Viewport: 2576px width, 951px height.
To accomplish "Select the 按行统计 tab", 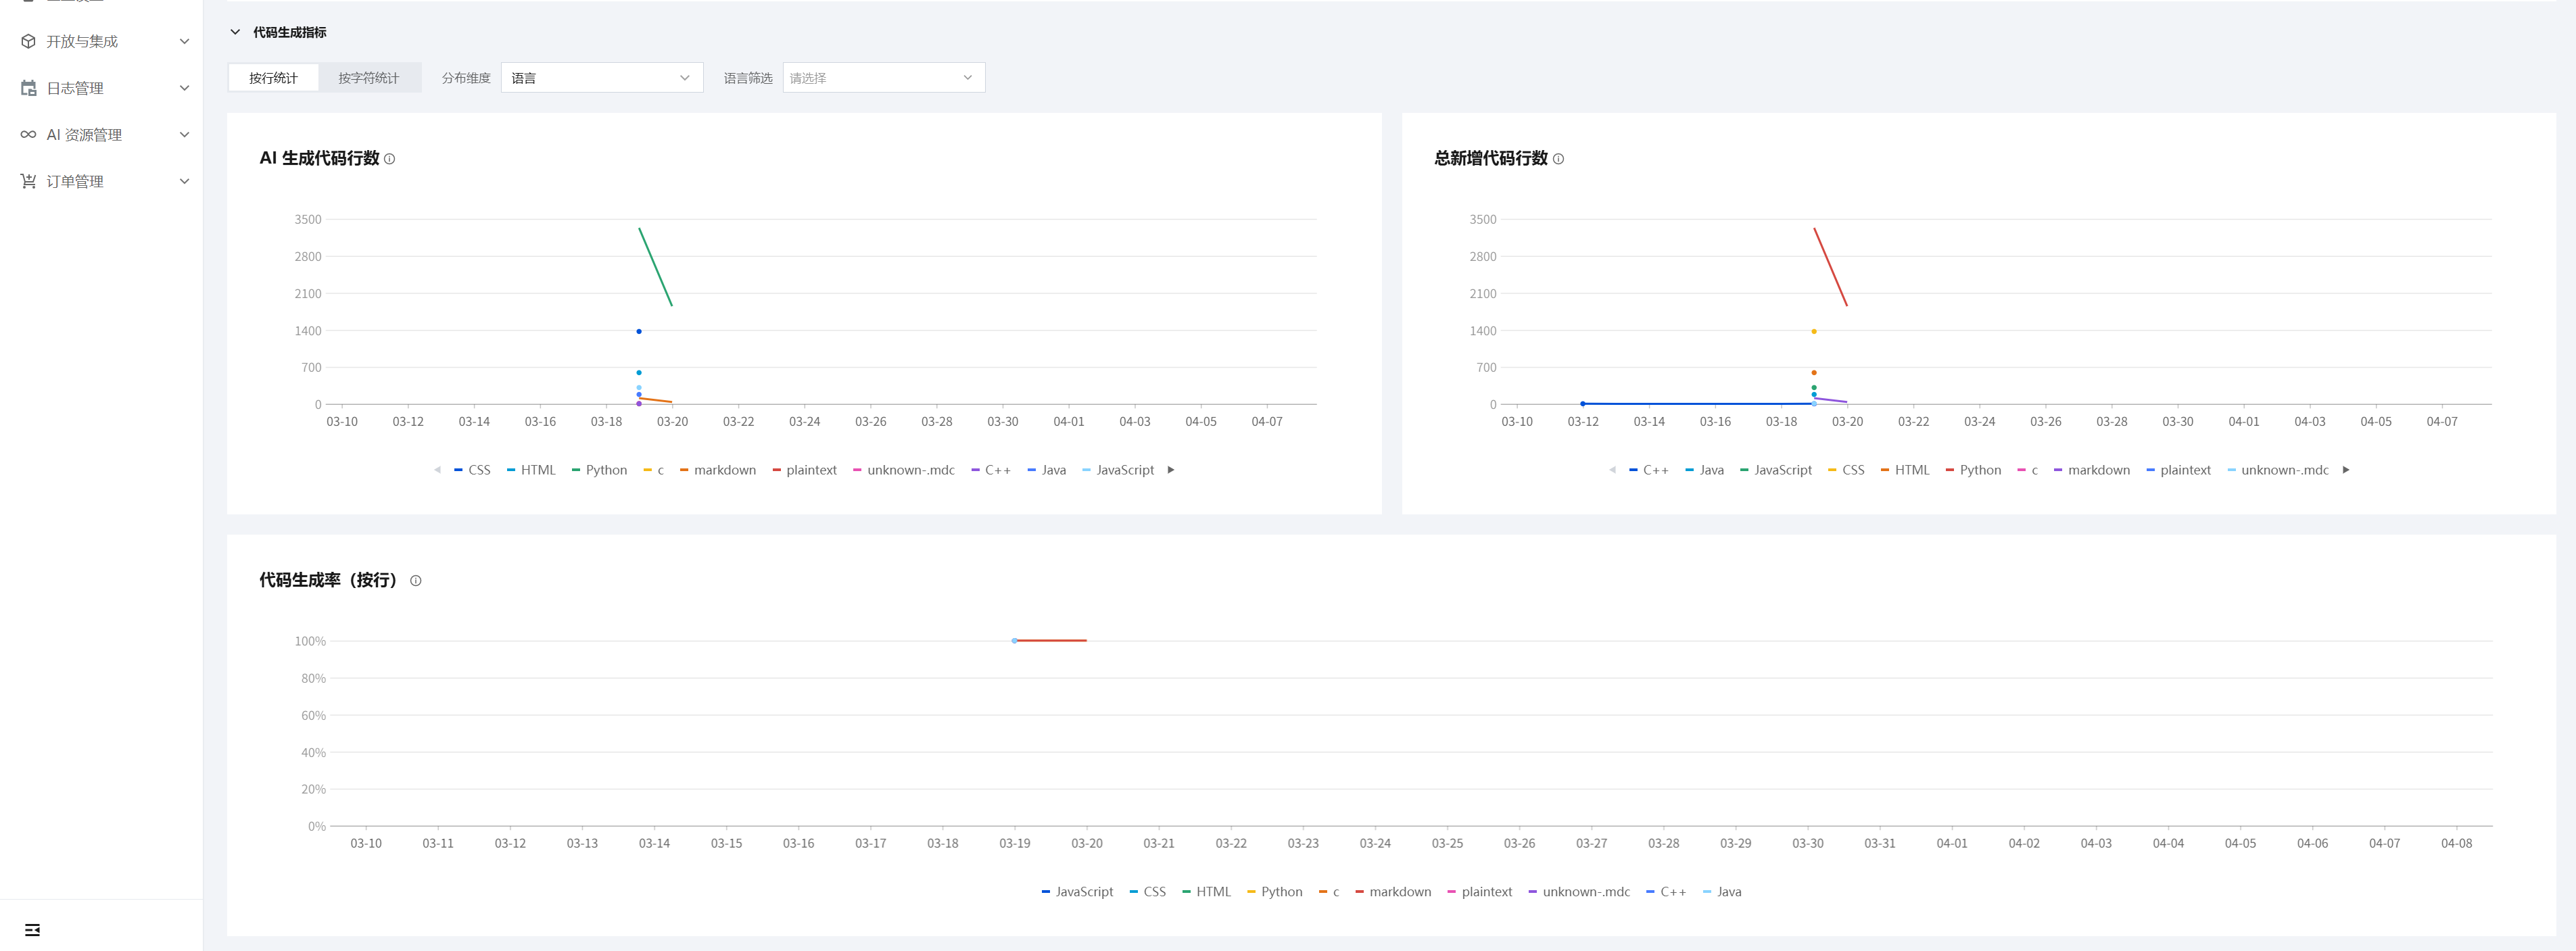I will (273, 78).
